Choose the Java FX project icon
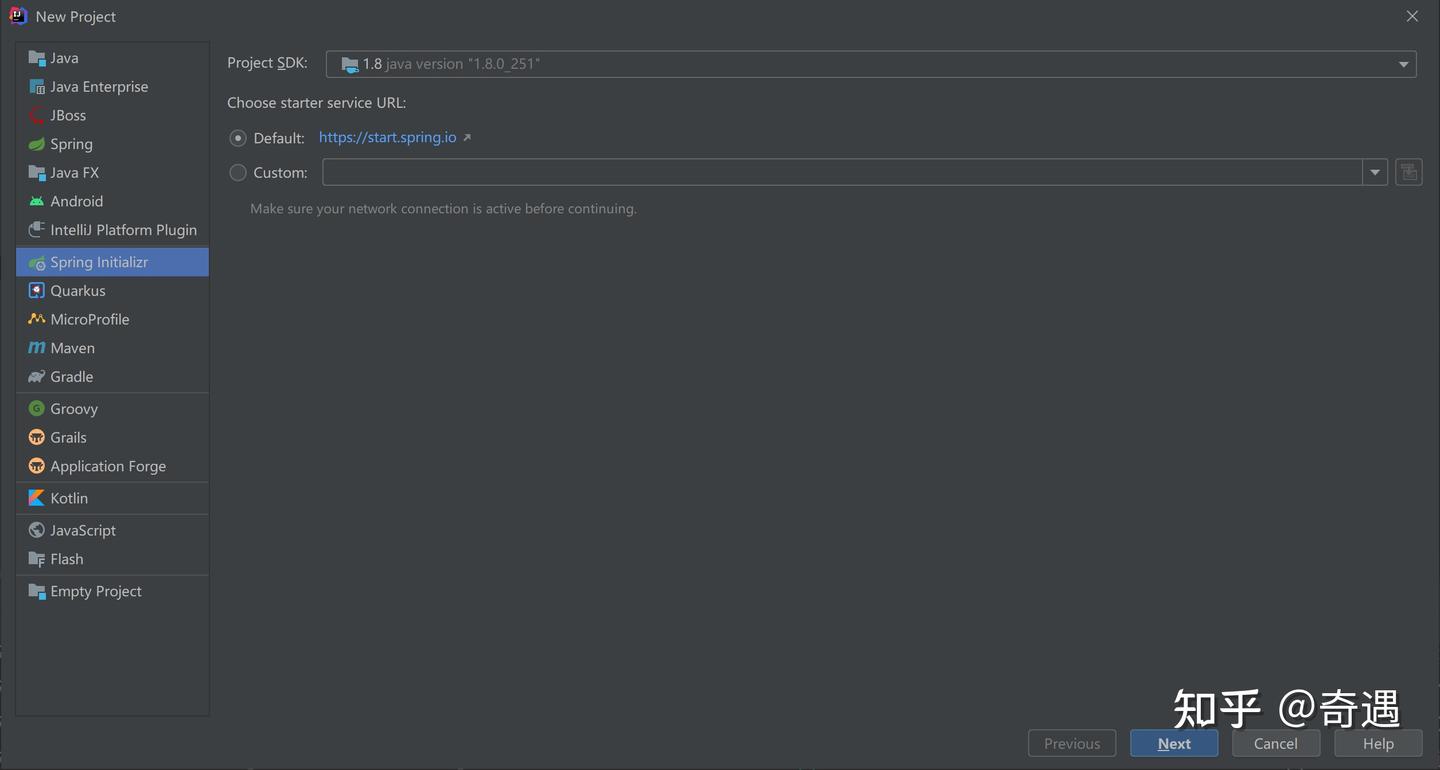Viewport: 1440px width, 770px height. pos(35,172)
